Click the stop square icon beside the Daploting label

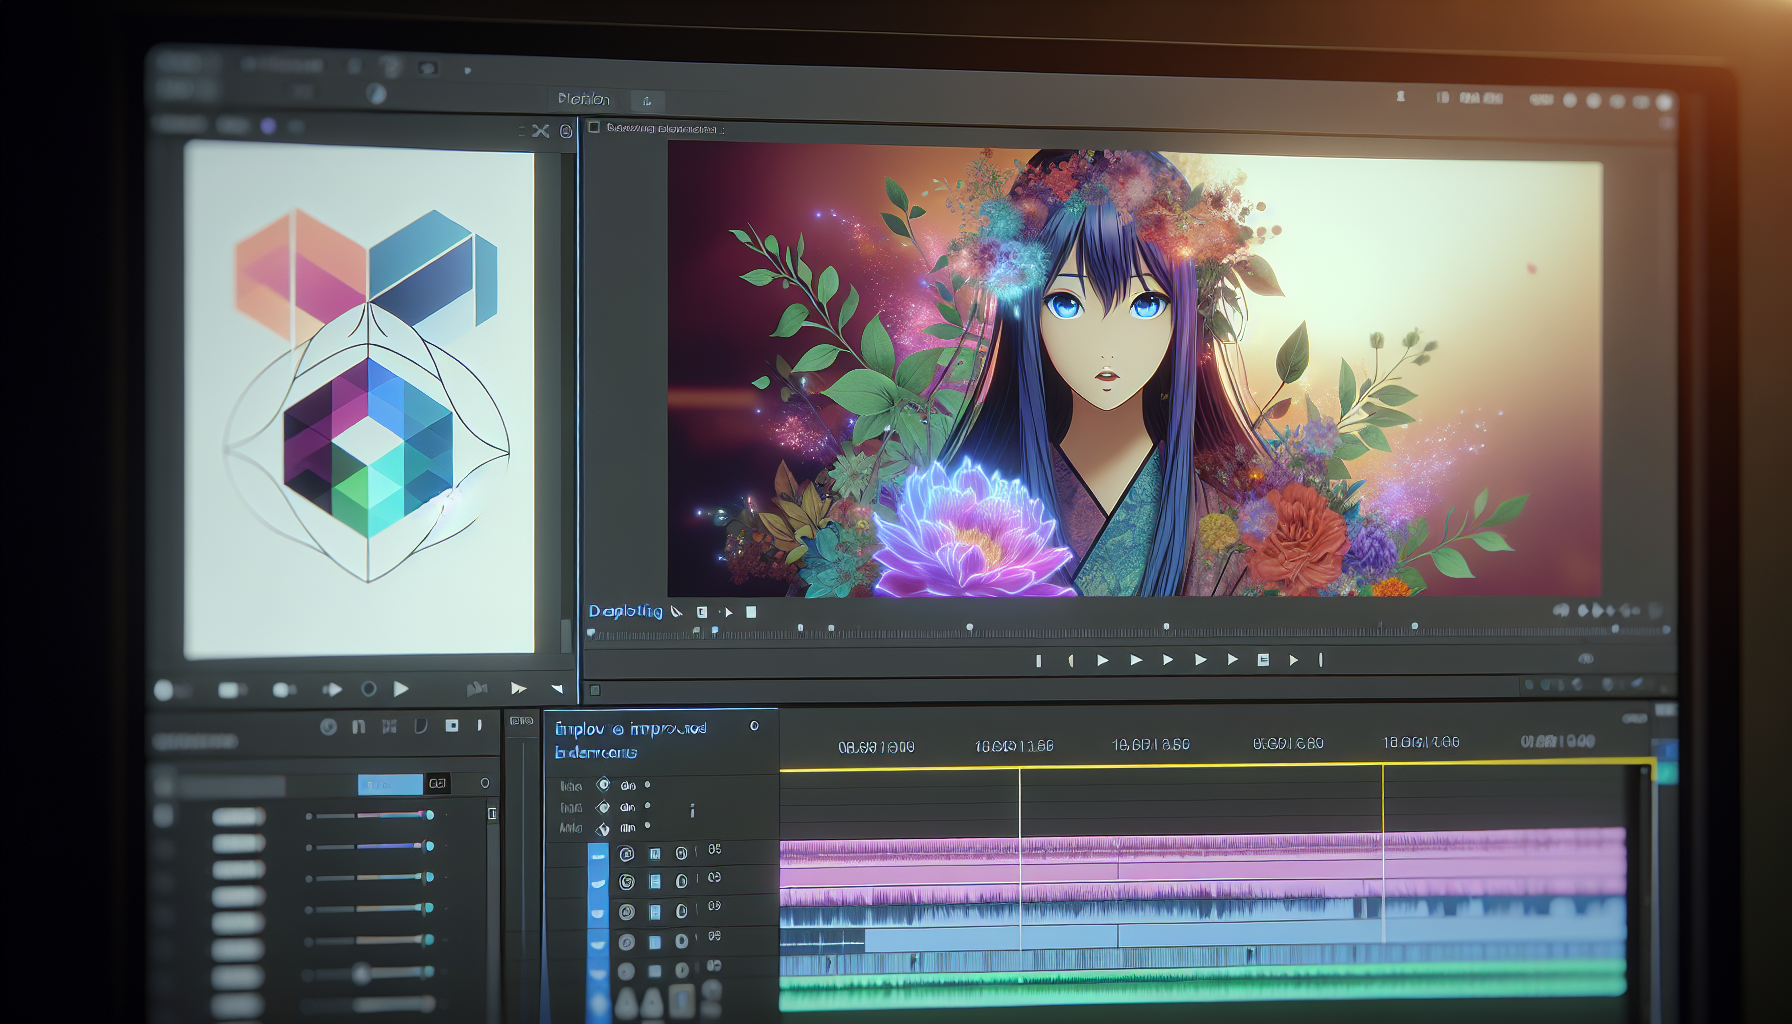click(x=751, y=612)
